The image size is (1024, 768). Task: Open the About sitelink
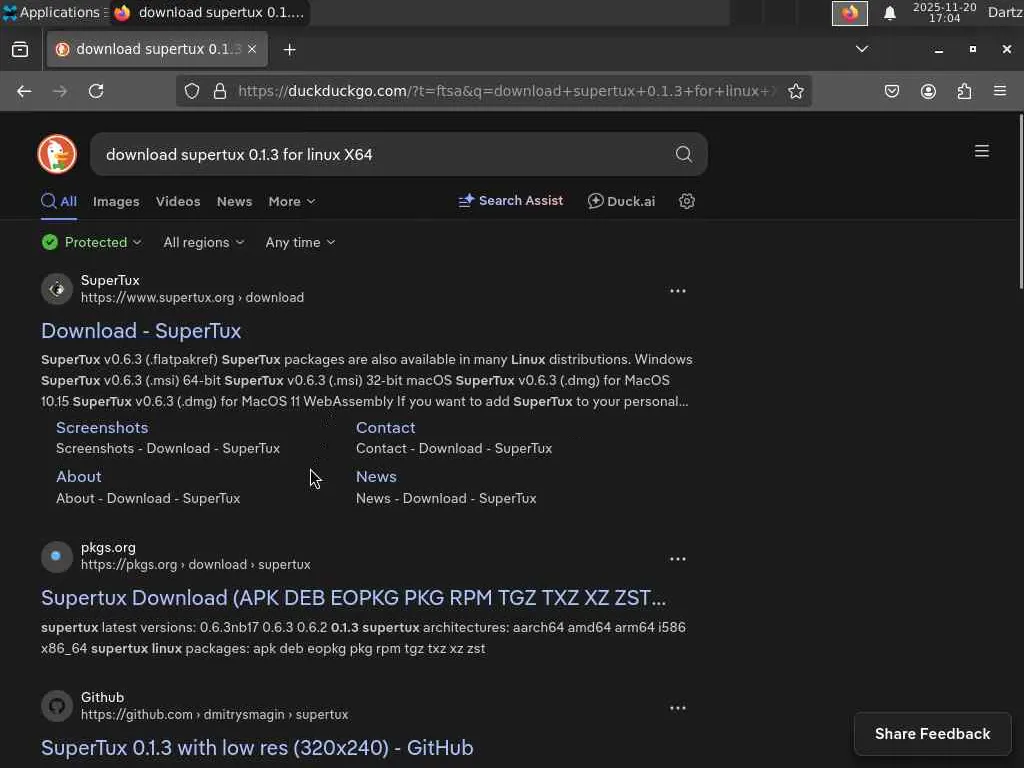78,477
